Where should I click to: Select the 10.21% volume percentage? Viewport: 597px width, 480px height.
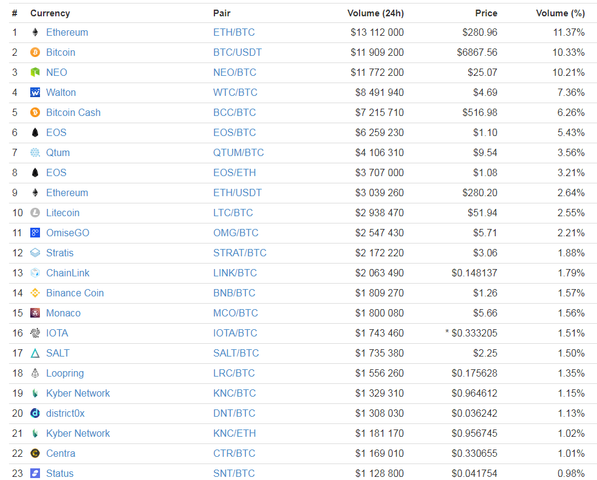click(x=569, y=72)
